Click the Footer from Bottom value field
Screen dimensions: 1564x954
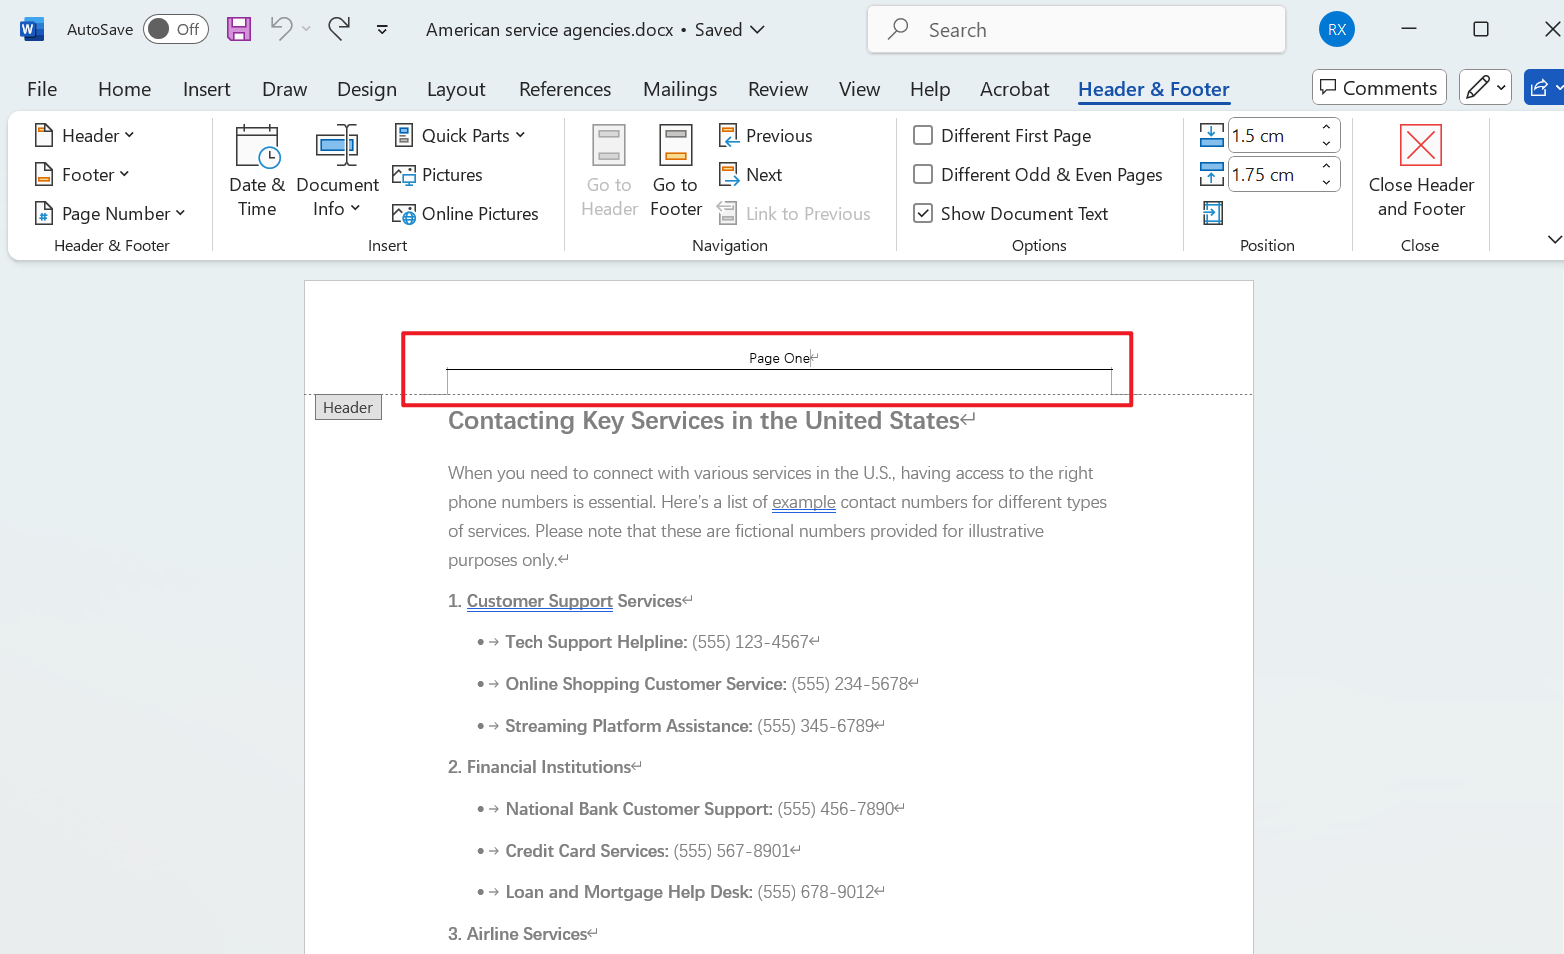[x=1272, y=174]
